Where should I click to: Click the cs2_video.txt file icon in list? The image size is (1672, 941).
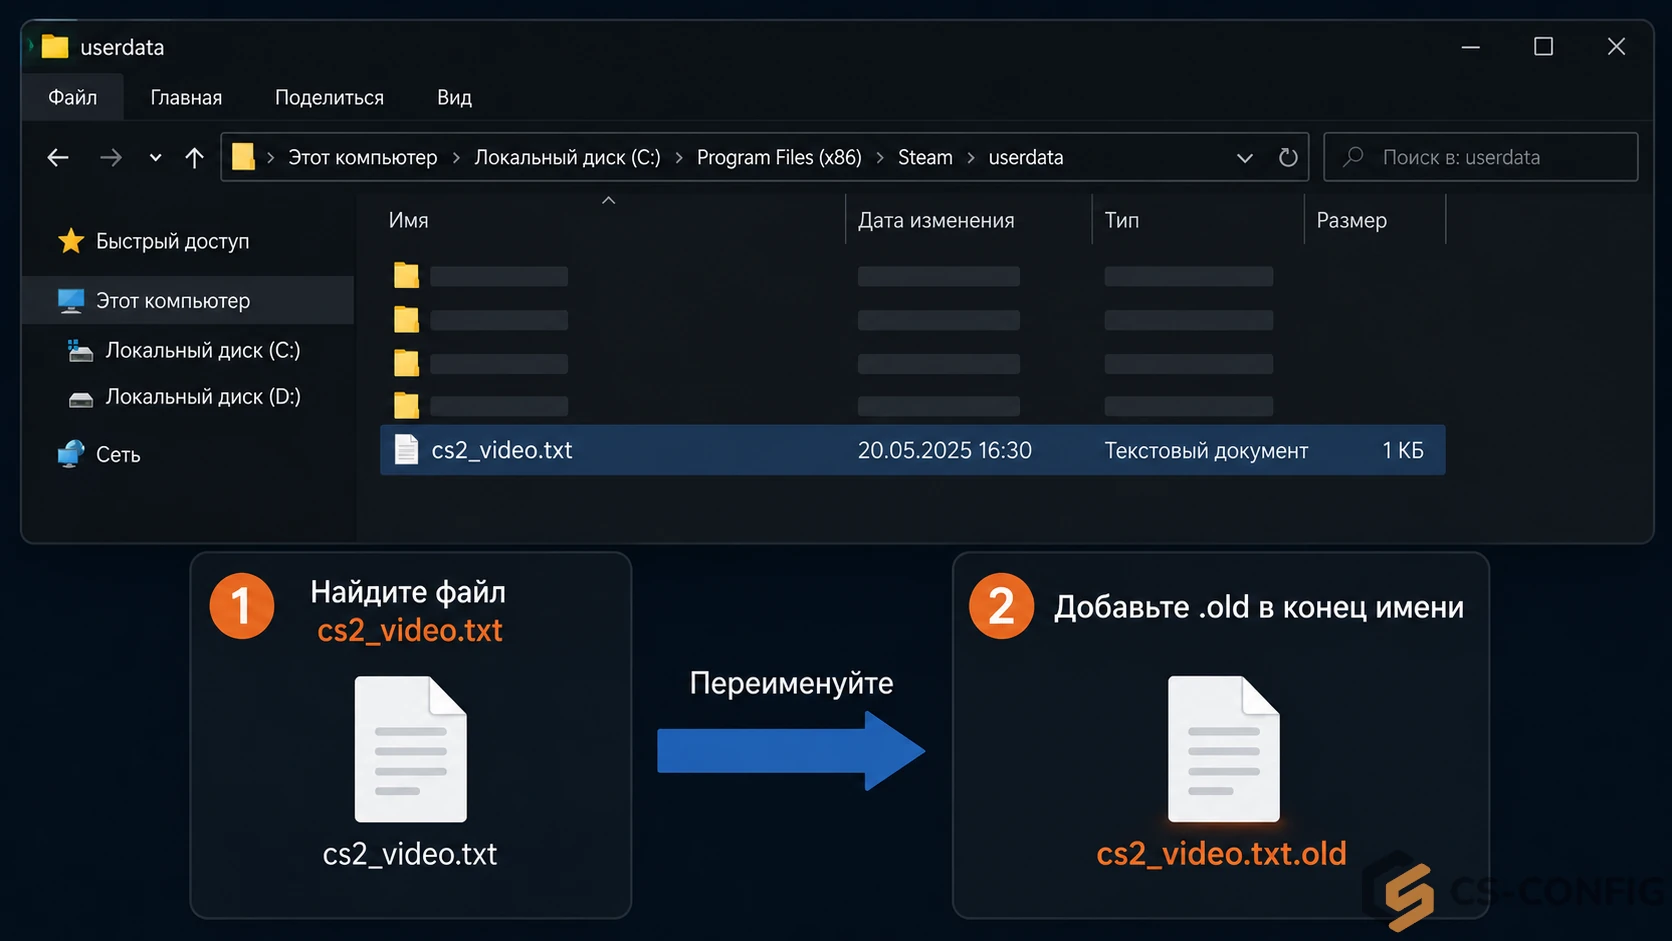pos(406,450)
